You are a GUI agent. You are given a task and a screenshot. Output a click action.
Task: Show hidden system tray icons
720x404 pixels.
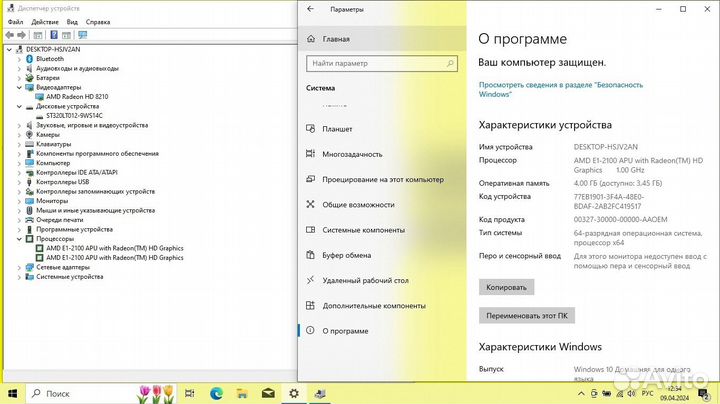pyautogui.click(x=581, y=394)
